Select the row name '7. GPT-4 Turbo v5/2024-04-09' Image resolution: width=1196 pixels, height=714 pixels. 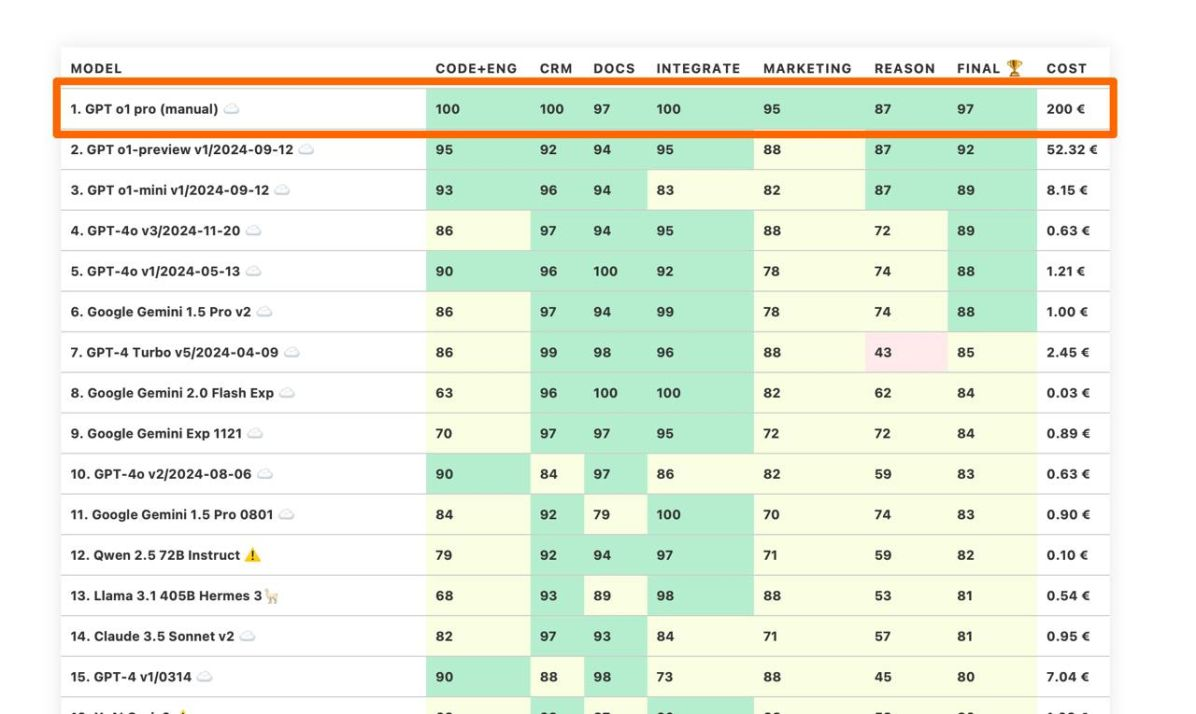[x=175, y=352]
